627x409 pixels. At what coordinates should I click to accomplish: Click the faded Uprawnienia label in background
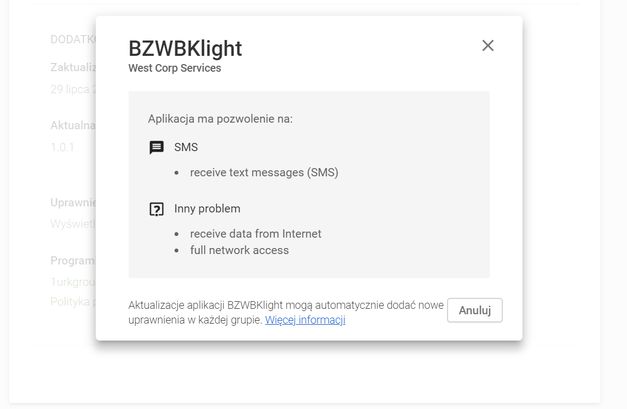point(73,203)
